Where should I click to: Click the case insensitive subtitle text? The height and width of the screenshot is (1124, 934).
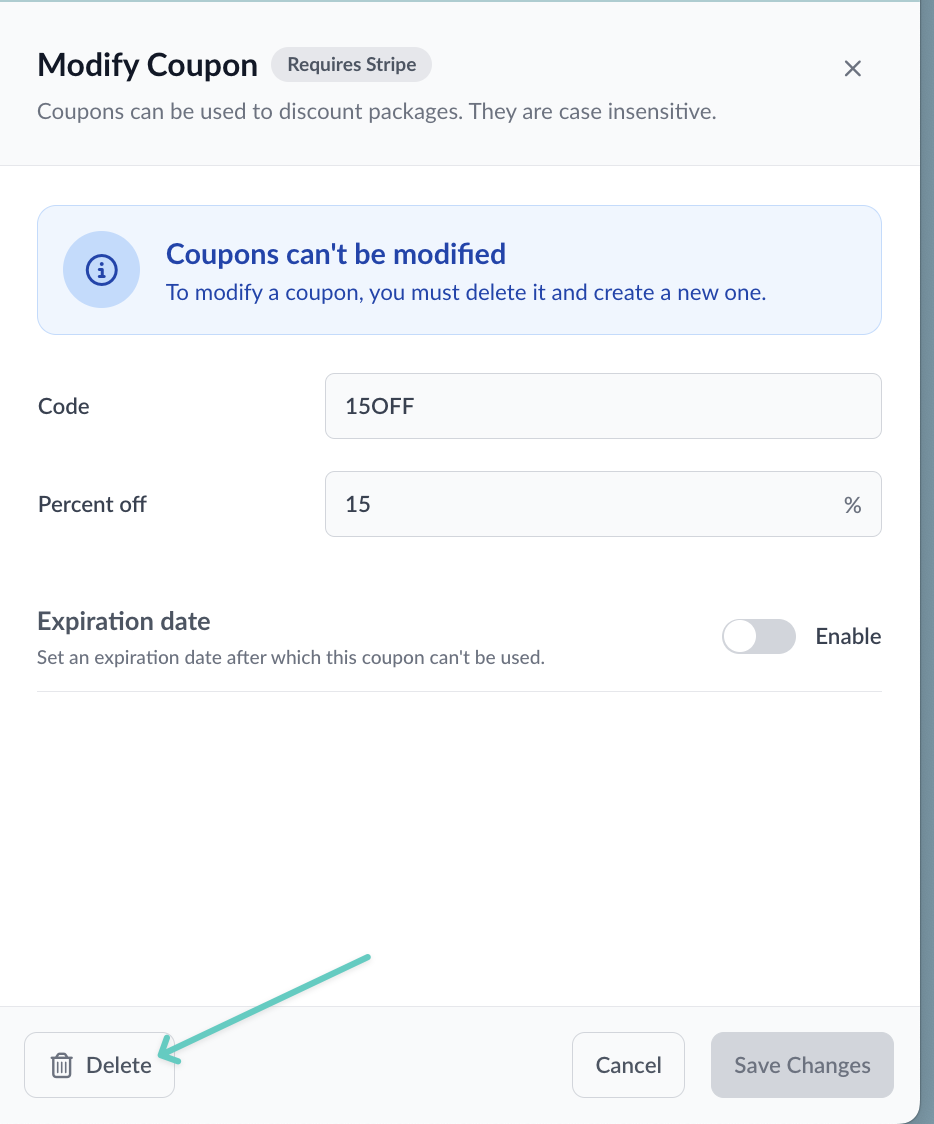[376, 111]
